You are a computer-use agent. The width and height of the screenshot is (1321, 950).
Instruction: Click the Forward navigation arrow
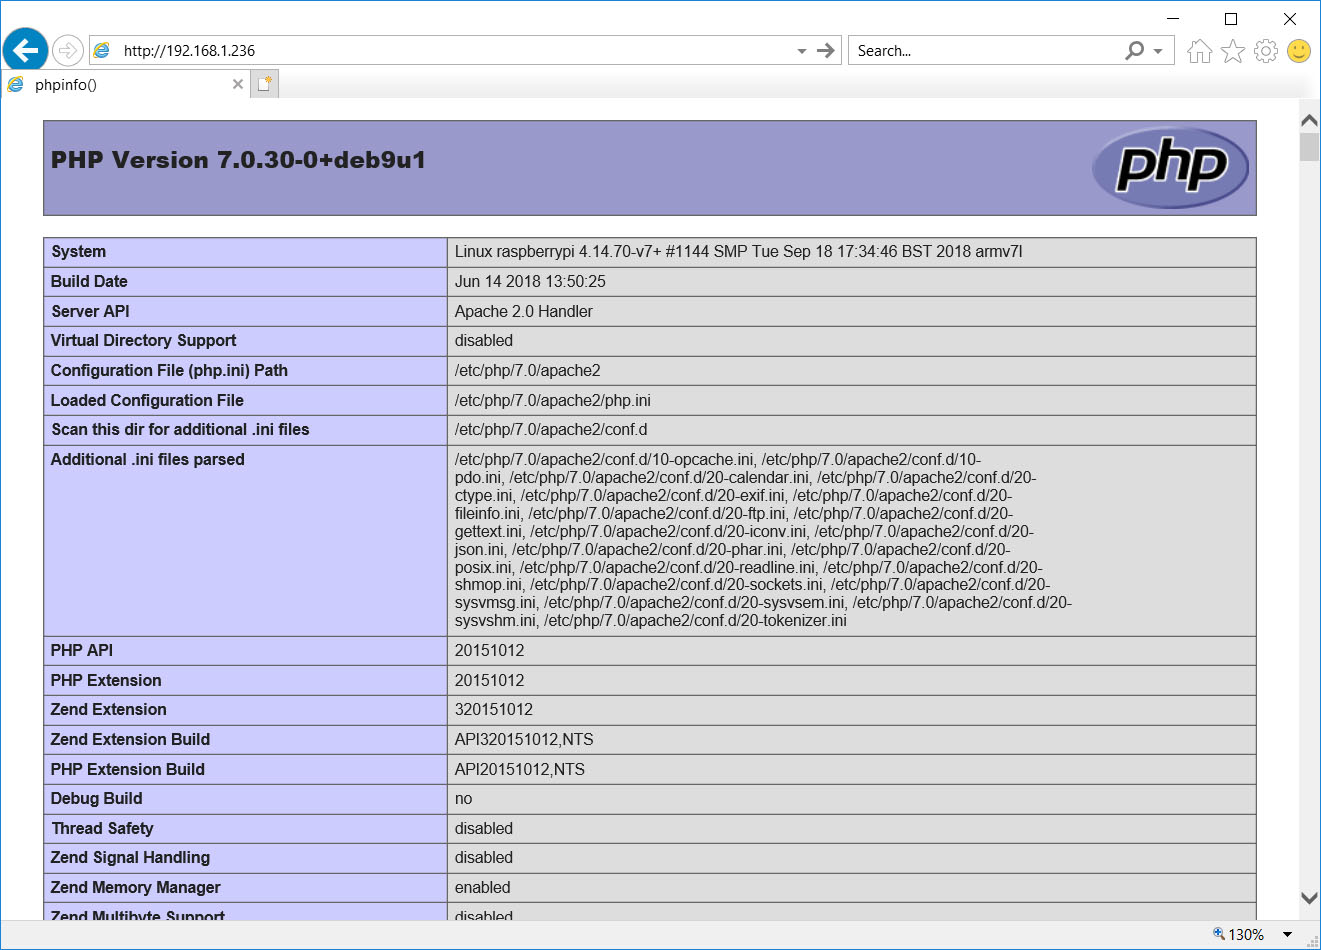coord(68,50)
